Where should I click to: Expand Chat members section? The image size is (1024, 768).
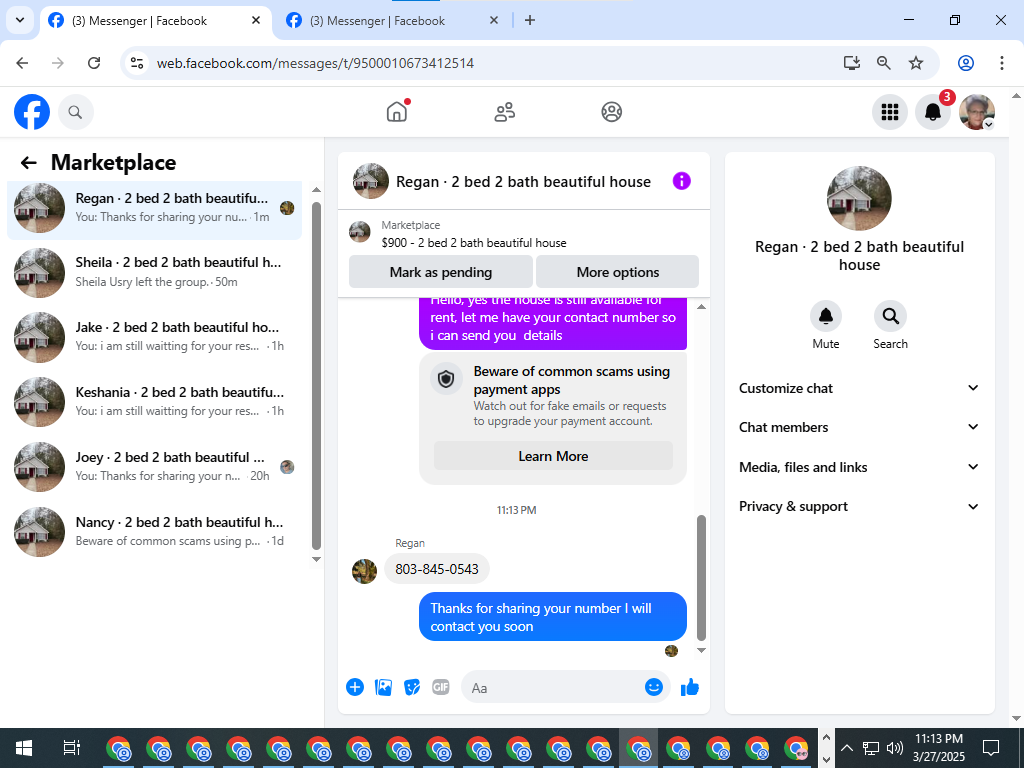pyautogui.click(x=859, y=427)
